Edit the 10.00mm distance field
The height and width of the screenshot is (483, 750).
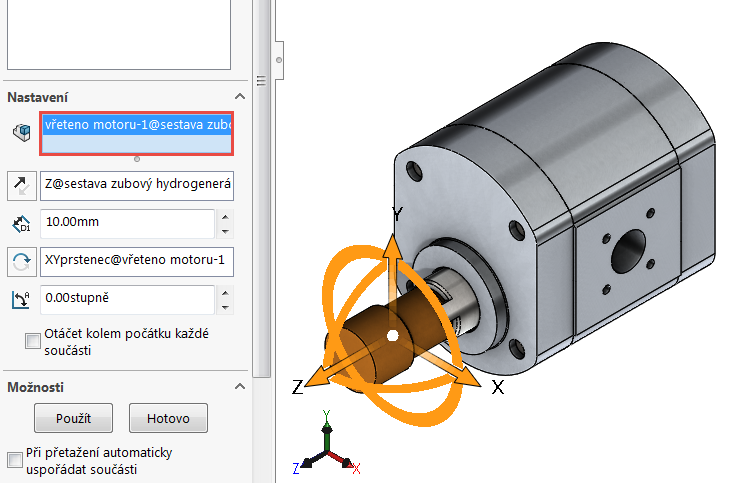[x=127, y=223]
